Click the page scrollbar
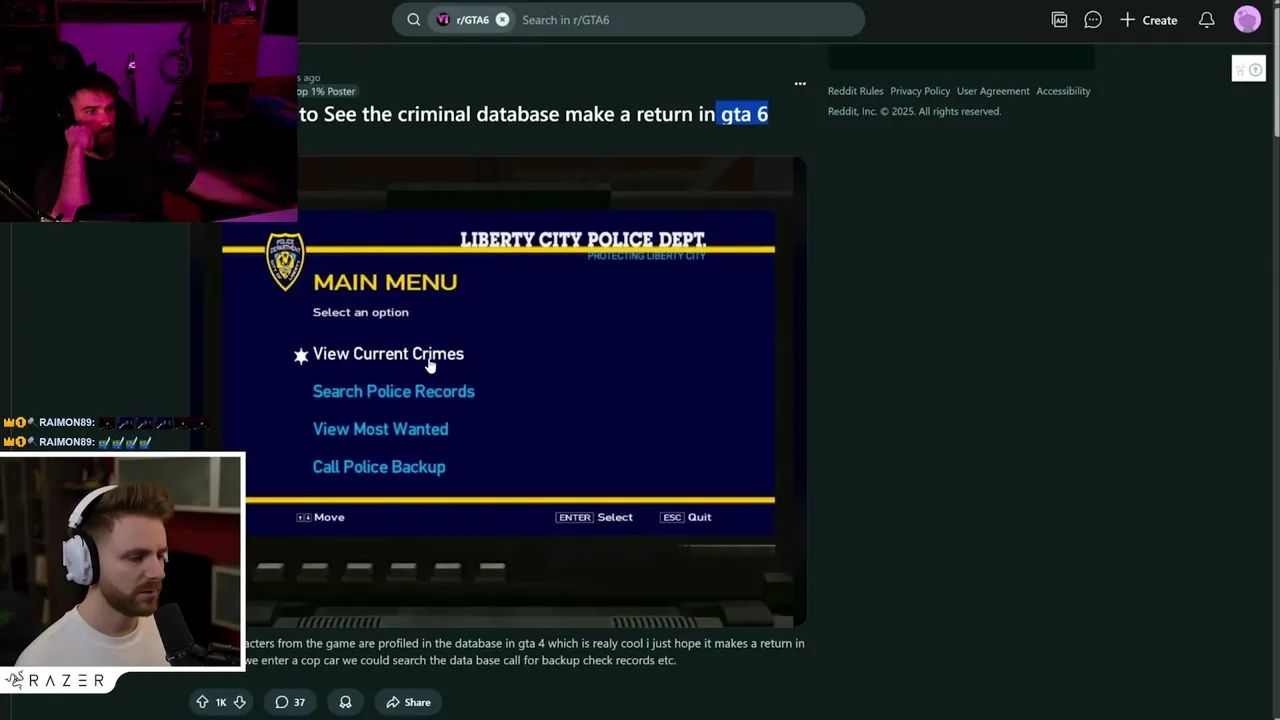This screenshot has height=720, width=1280. [x=1275, y=70]
